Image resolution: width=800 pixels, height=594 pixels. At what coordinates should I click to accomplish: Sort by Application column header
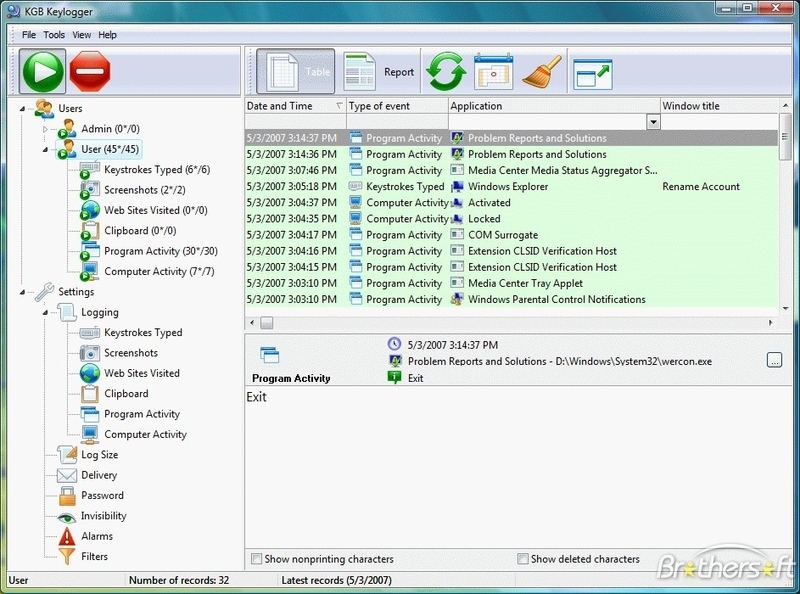point(554,106)
